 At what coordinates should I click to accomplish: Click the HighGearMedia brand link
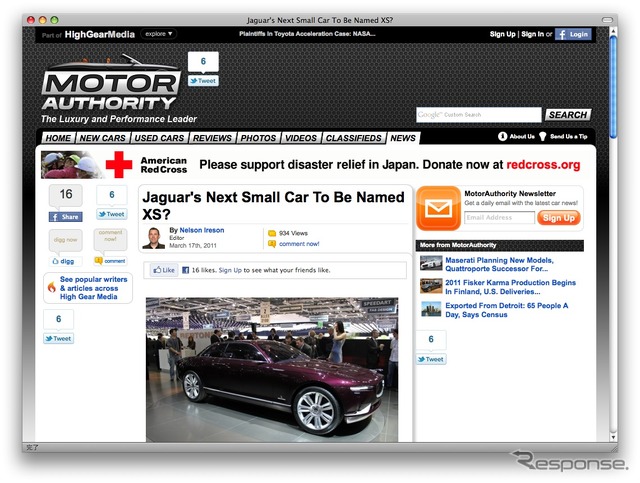(x=100, y=34)
